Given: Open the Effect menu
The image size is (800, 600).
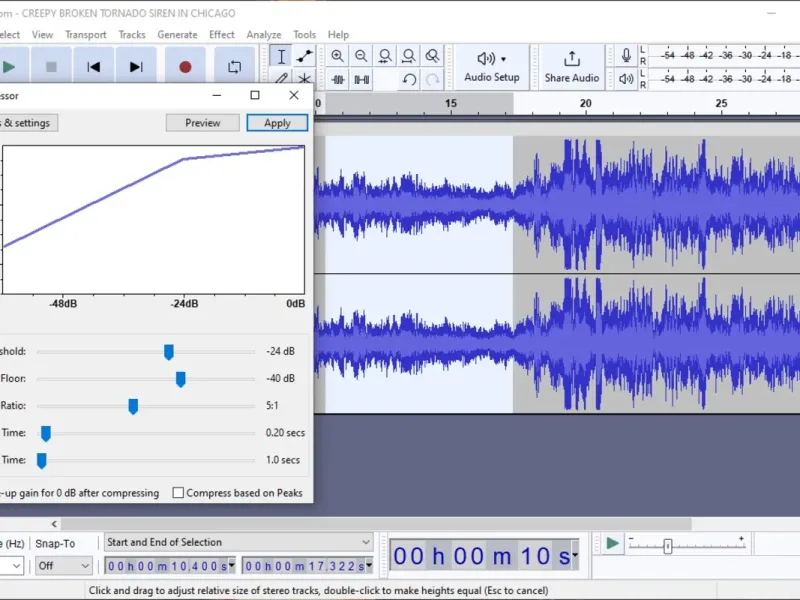Looking at the screenshot, I should coord(221,35).
